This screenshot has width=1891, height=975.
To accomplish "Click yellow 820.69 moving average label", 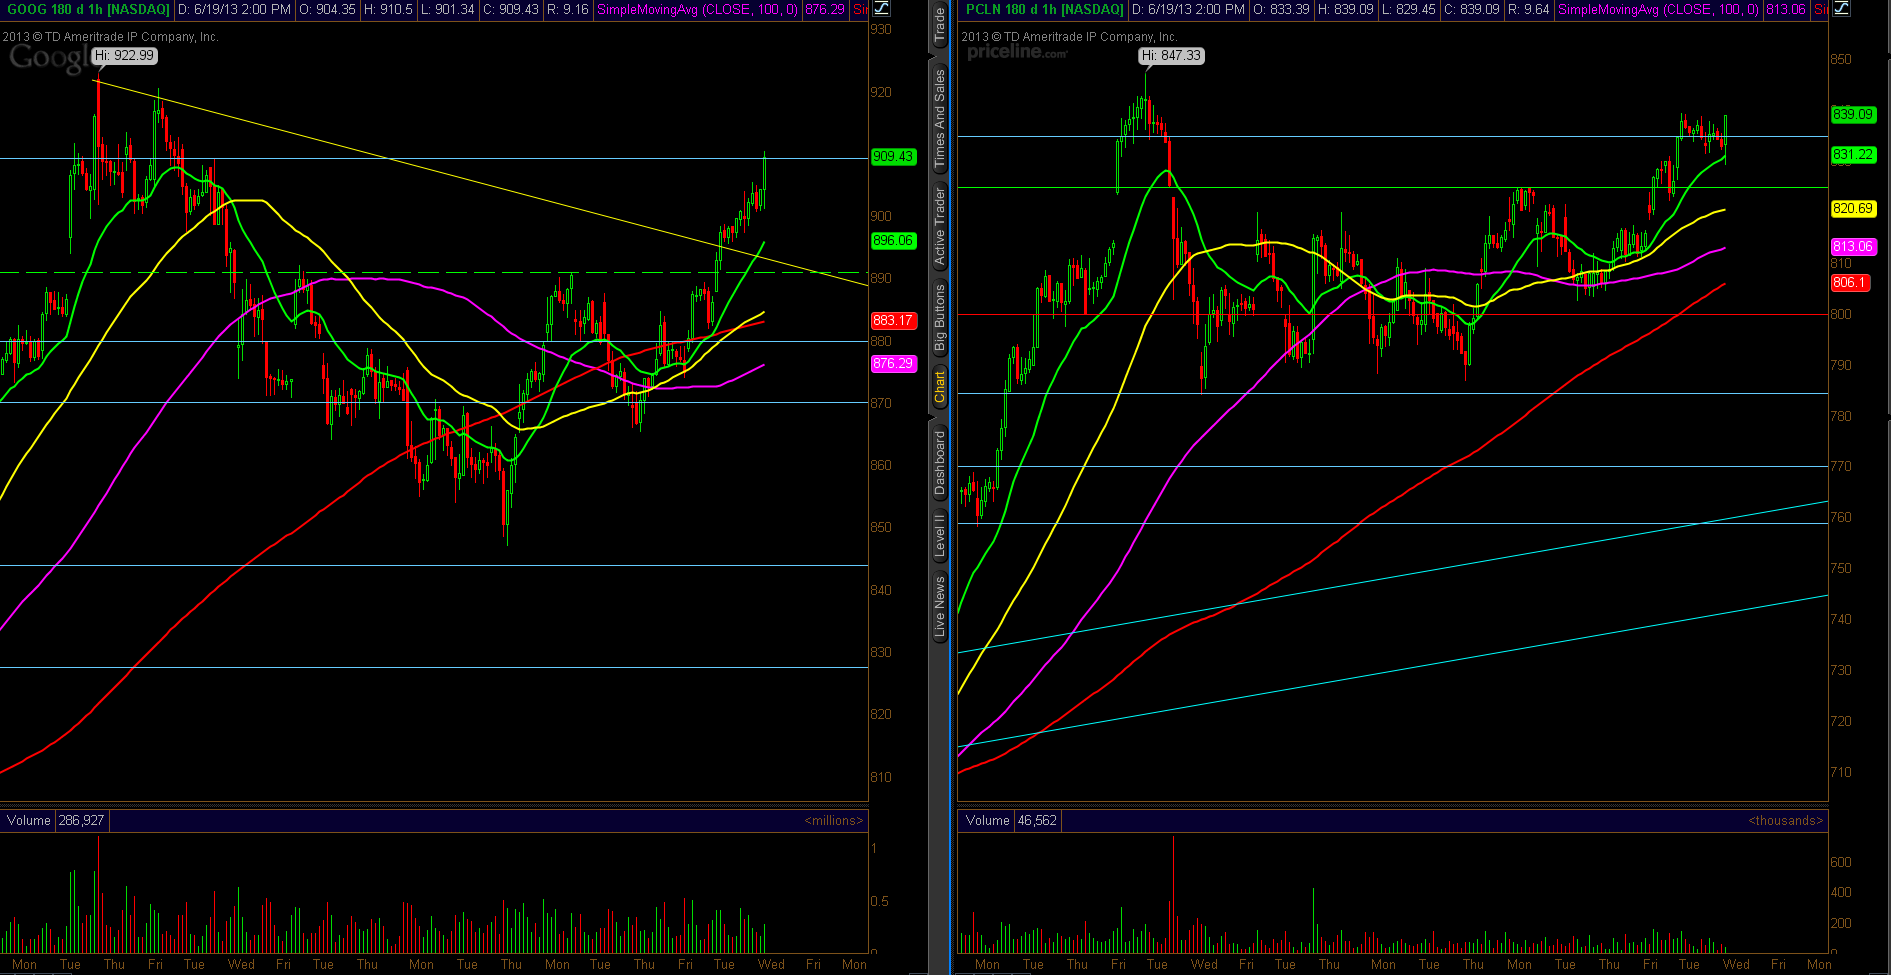I will (x=1853, y=209).
